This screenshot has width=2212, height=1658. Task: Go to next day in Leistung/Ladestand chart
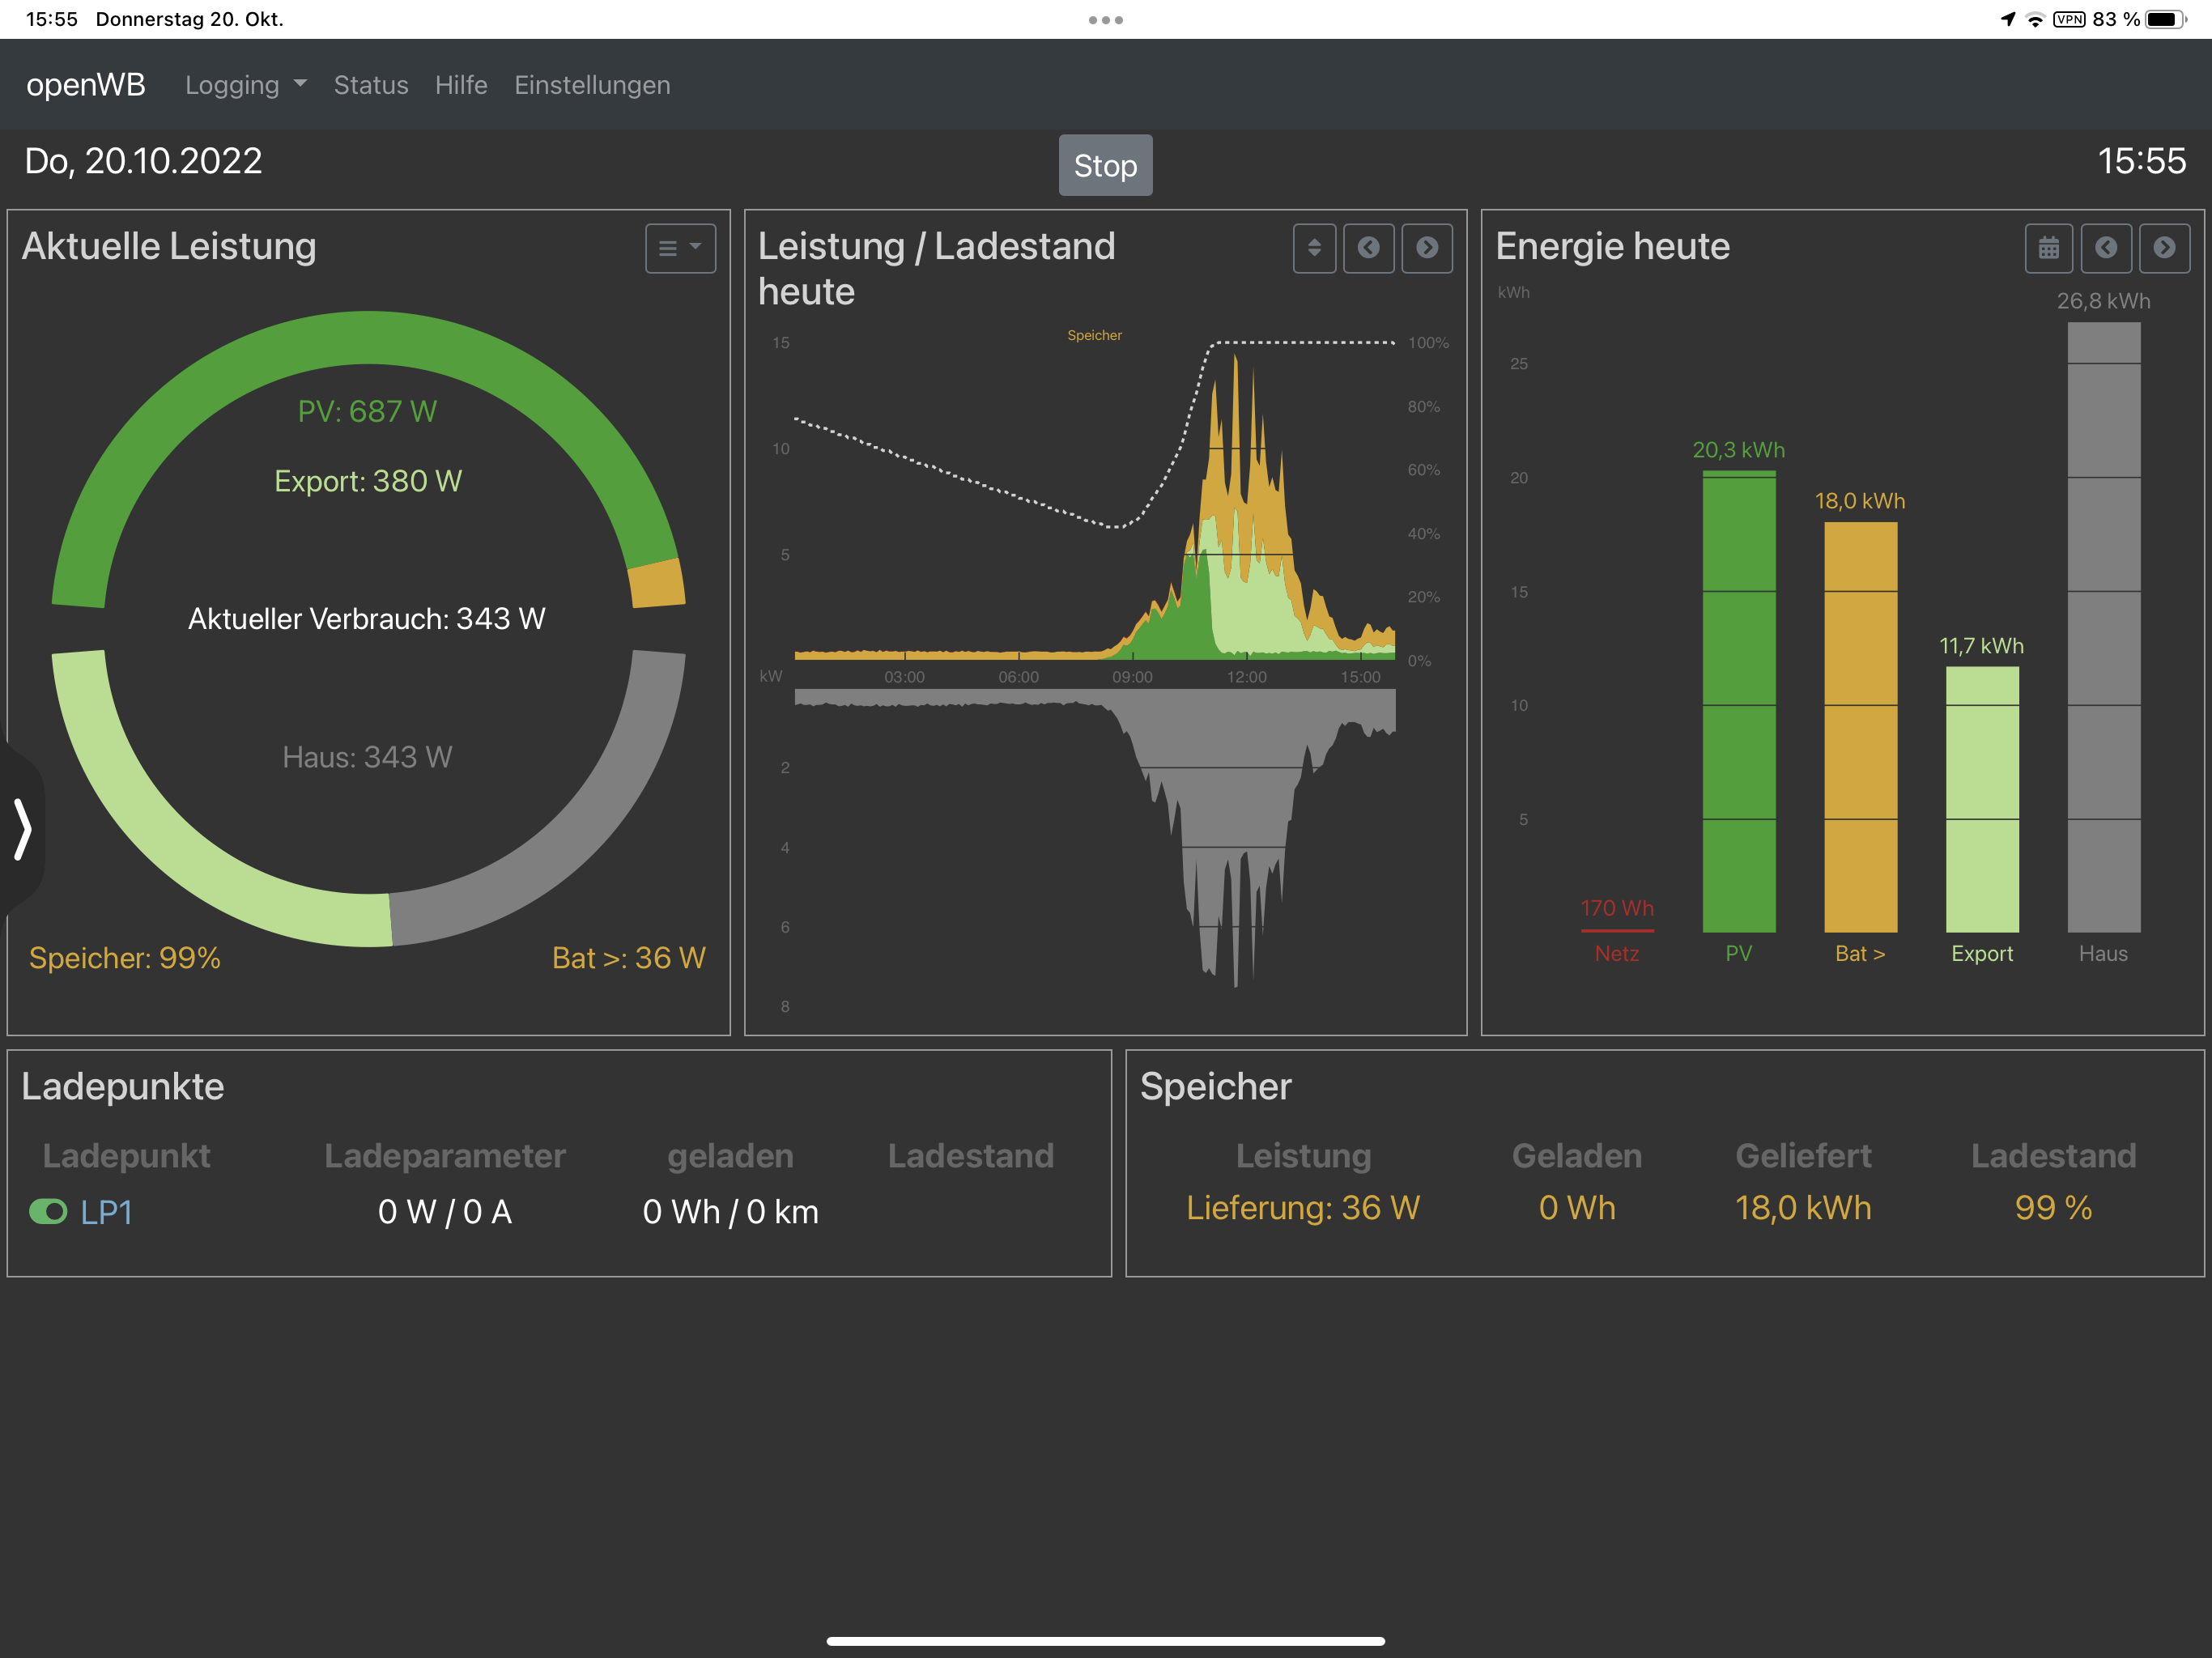point(1426,248)
